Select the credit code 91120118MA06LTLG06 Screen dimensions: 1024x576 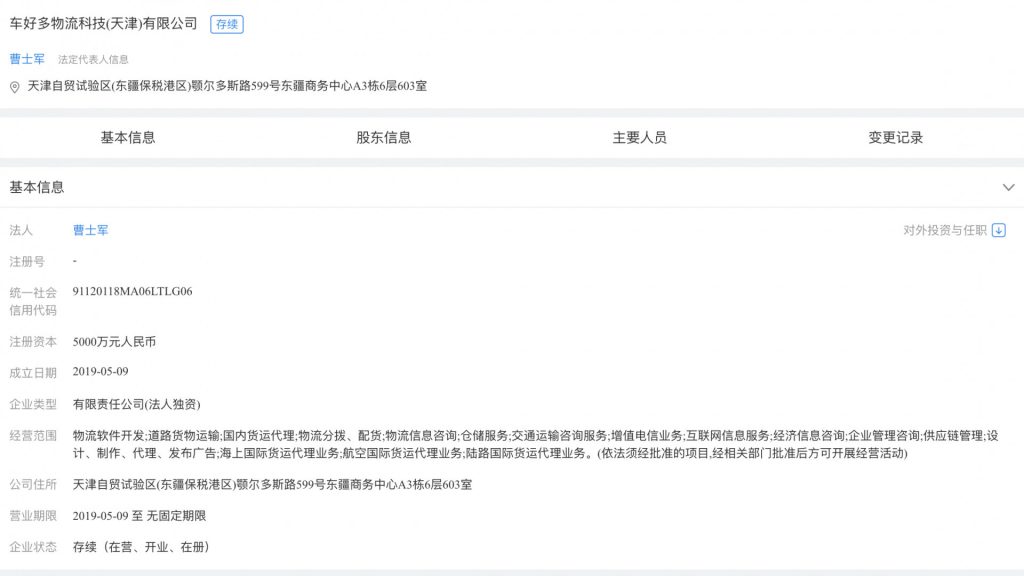(131, 291)
